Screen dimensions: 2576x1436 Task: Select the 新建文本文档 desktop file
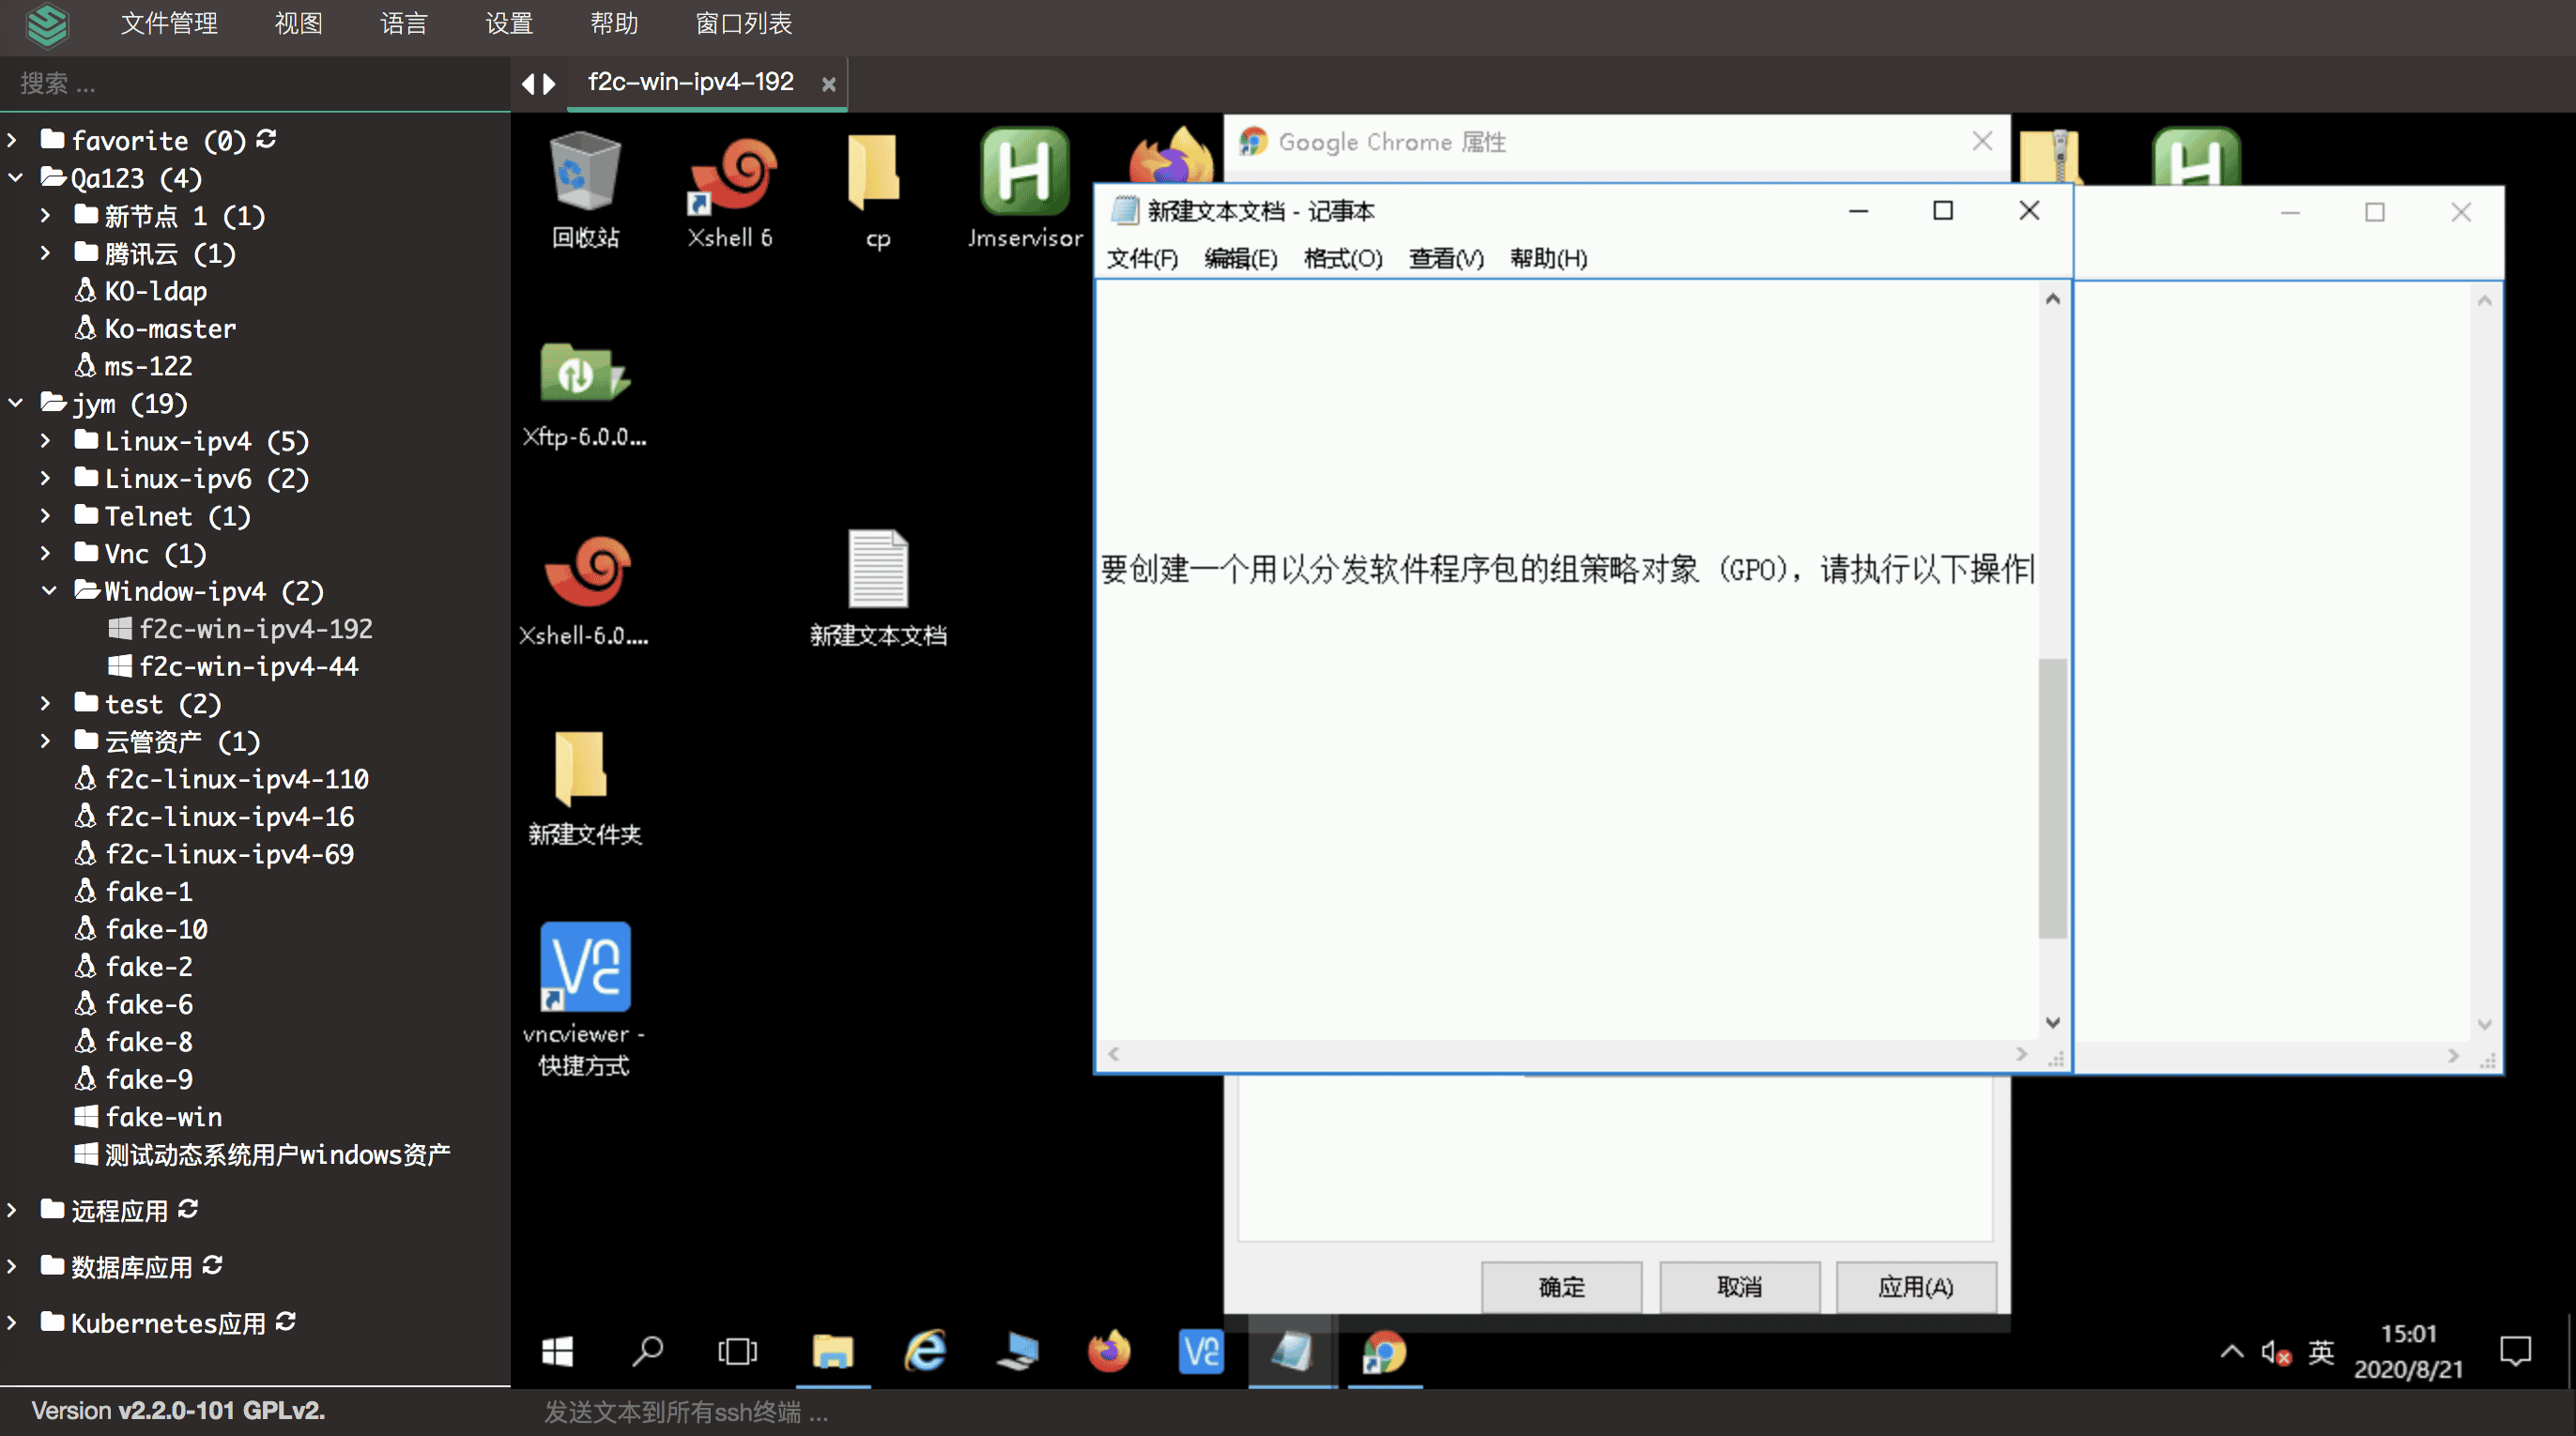click(878, 588)
